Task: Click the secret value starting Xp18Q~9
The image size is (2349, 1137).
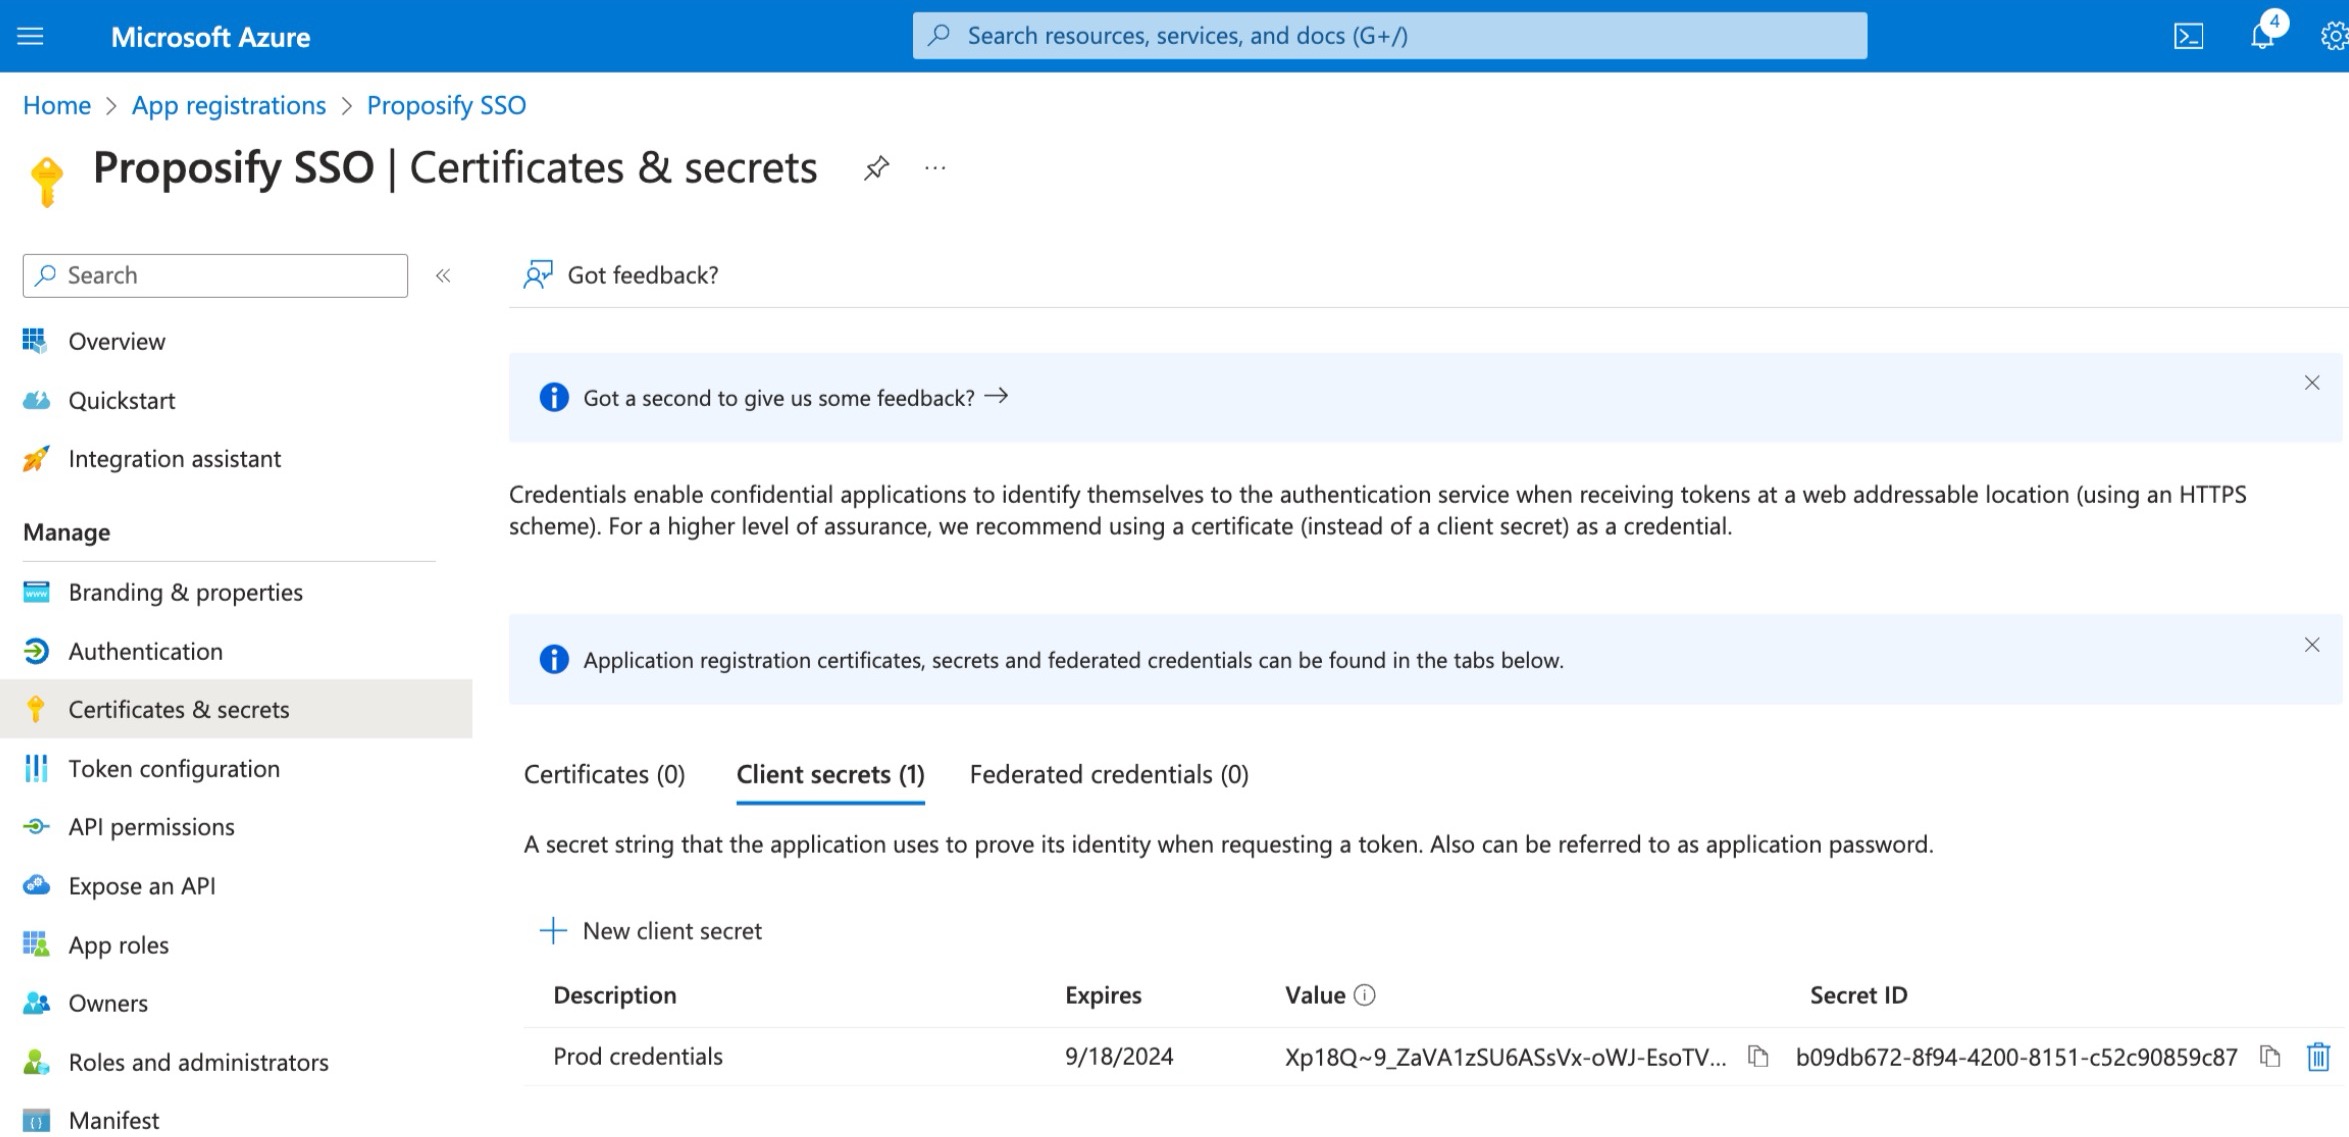Action: [1505, 1057]
